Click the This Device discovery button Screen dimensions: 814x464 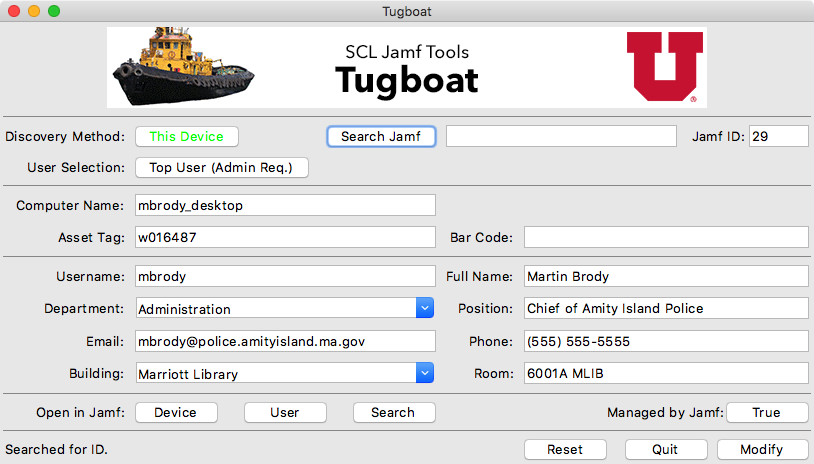187,137
